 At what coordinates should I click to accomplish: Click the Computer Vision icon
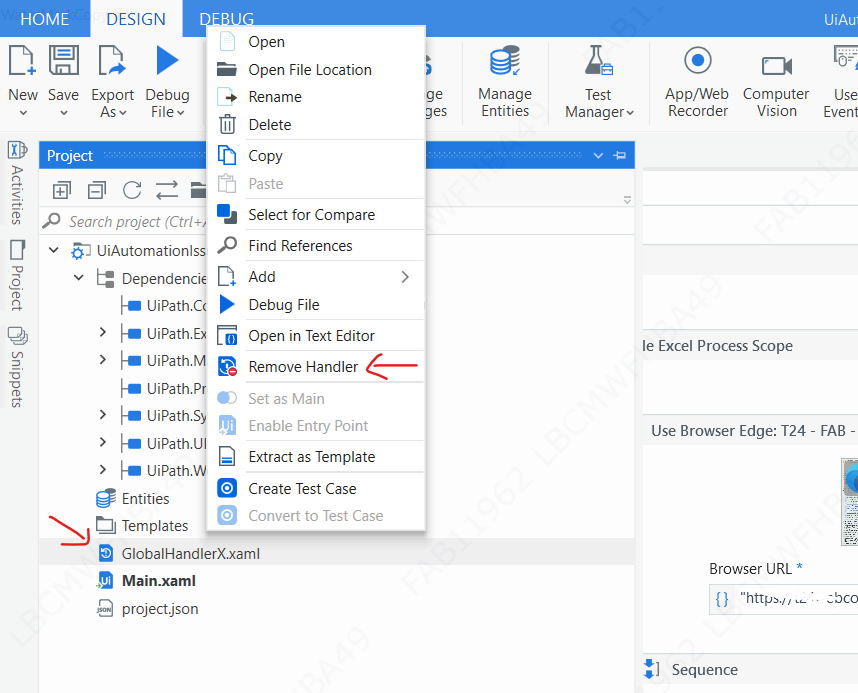pyautogui.click(x=776, y=66)
